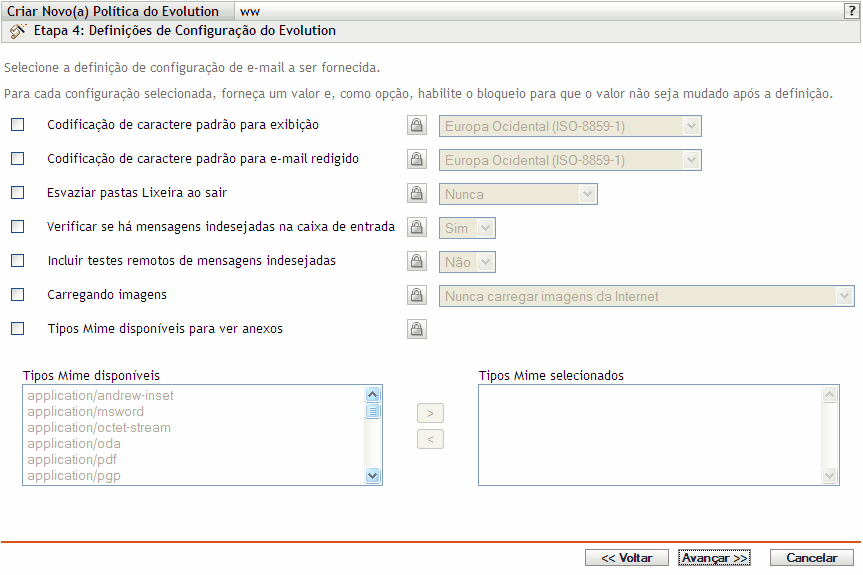Check Incluir testes remotos de mensagens indesejadas
Image resolution: width=863 pixels, height=575 pixels.
click(18, 261)
